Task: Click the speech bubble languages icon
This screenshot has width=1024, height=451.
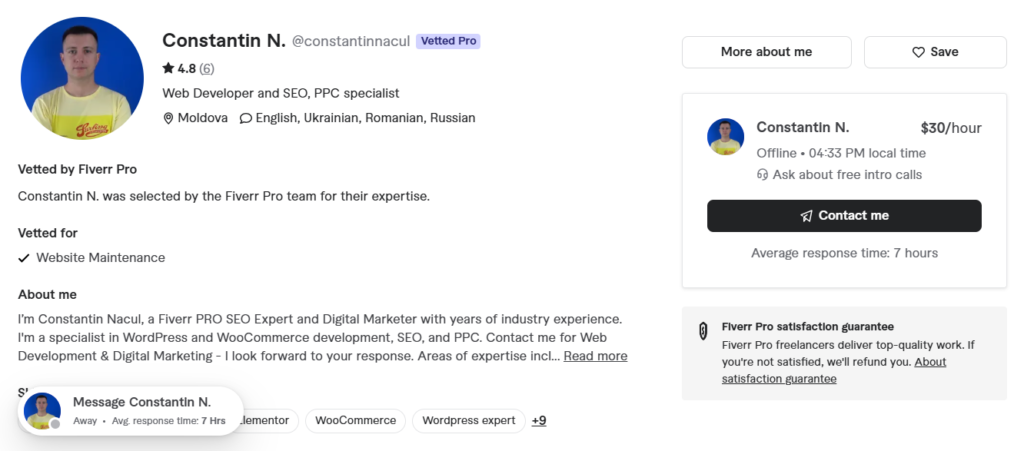Action: coord(246,119)
